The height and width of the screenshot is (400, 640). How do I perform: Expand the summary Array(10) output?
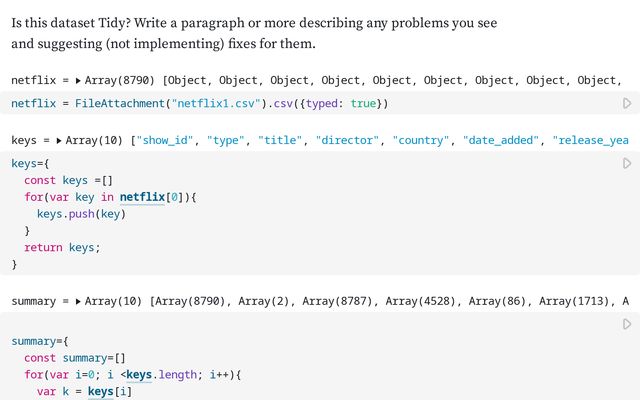tap(78, 301)
